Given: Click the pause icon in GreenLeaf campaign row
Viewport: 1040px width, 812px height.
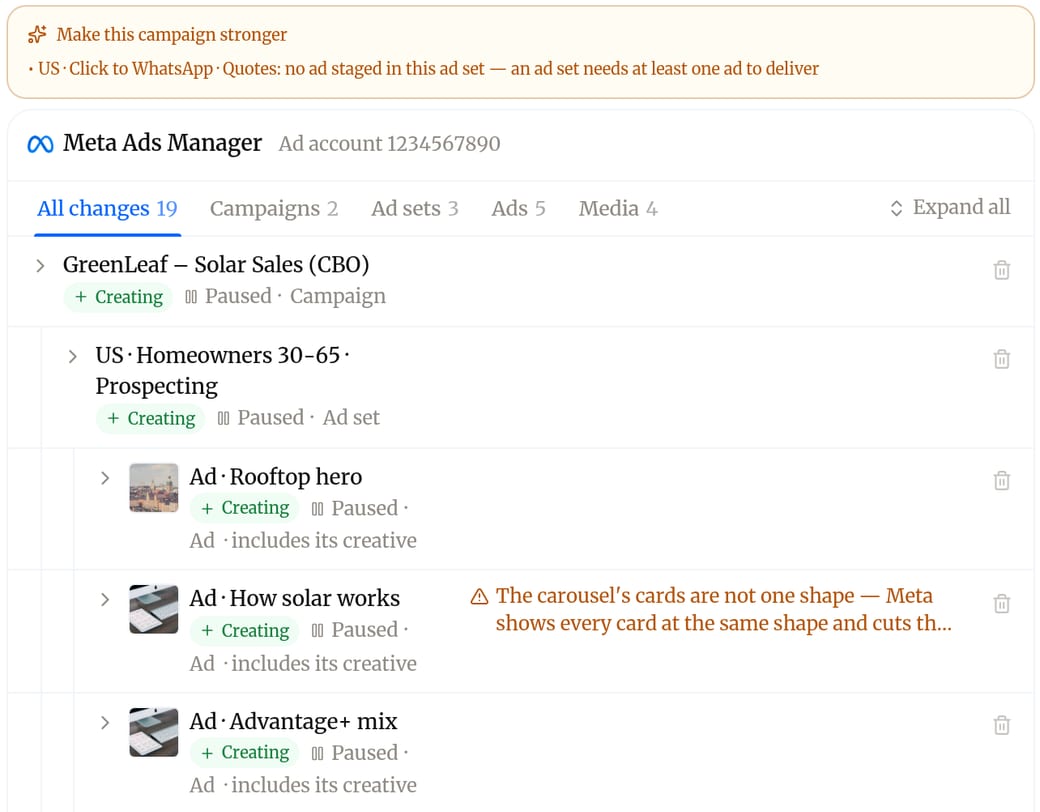Looking at the screenshot, I should [x=191, y=297].
